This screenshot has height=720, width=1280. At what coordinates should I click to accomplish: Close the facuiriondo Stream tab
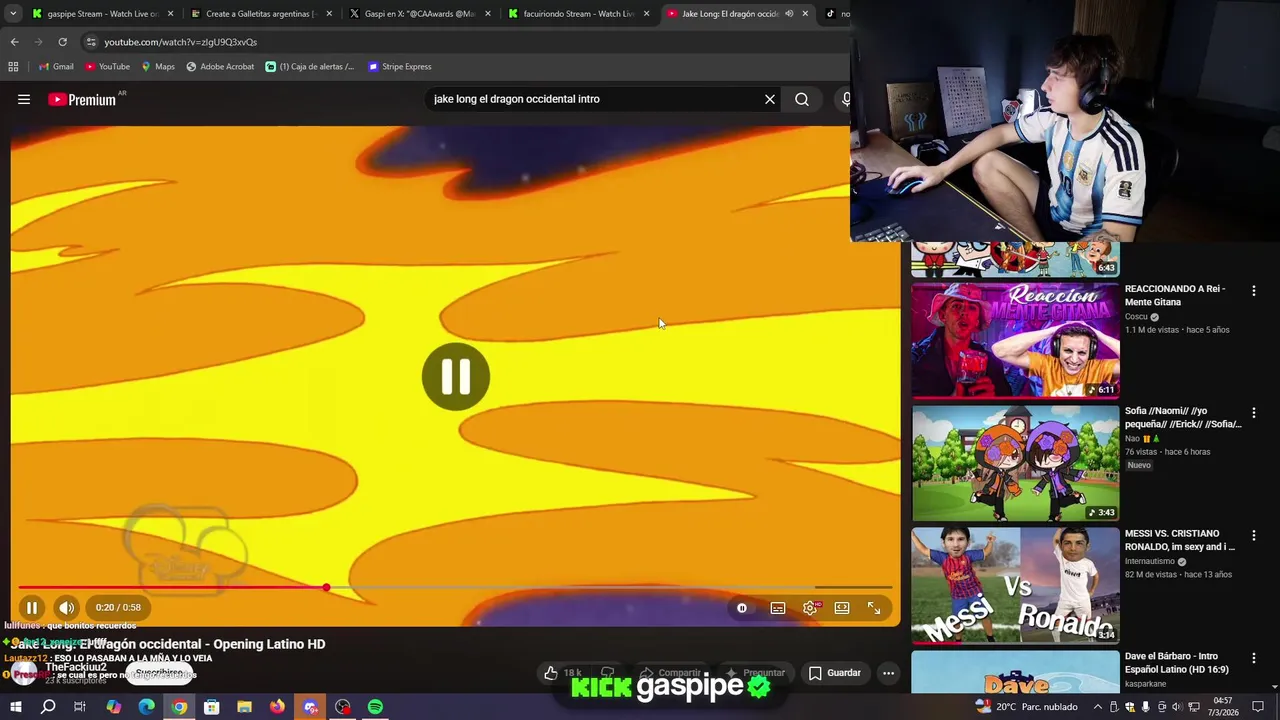[x=646, y=14]
